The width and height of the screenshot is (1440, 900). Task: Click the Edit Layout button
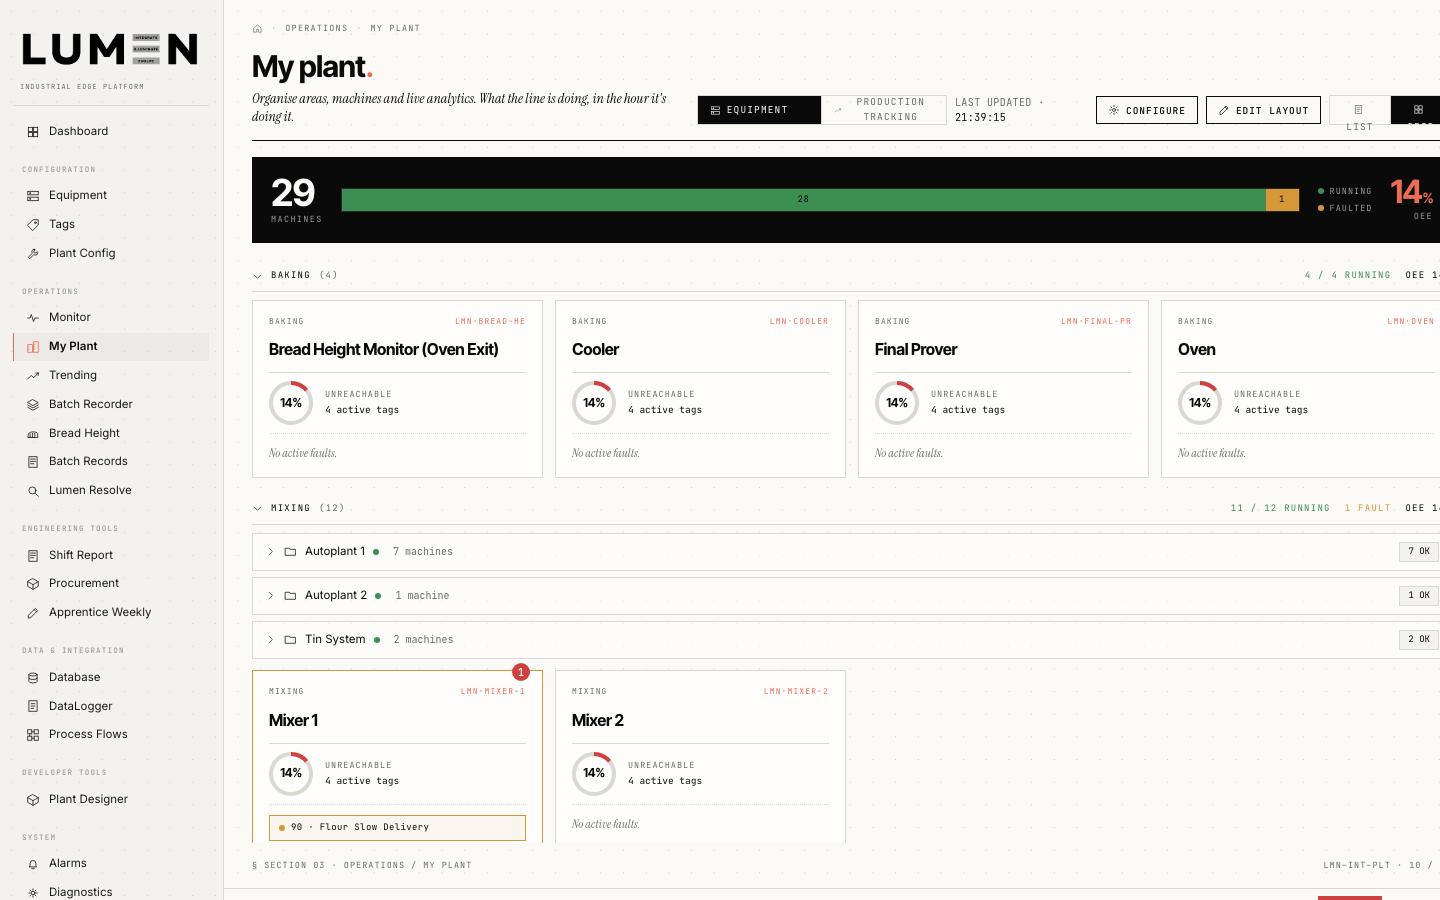pyautogui.click(x=1263, y=110)
